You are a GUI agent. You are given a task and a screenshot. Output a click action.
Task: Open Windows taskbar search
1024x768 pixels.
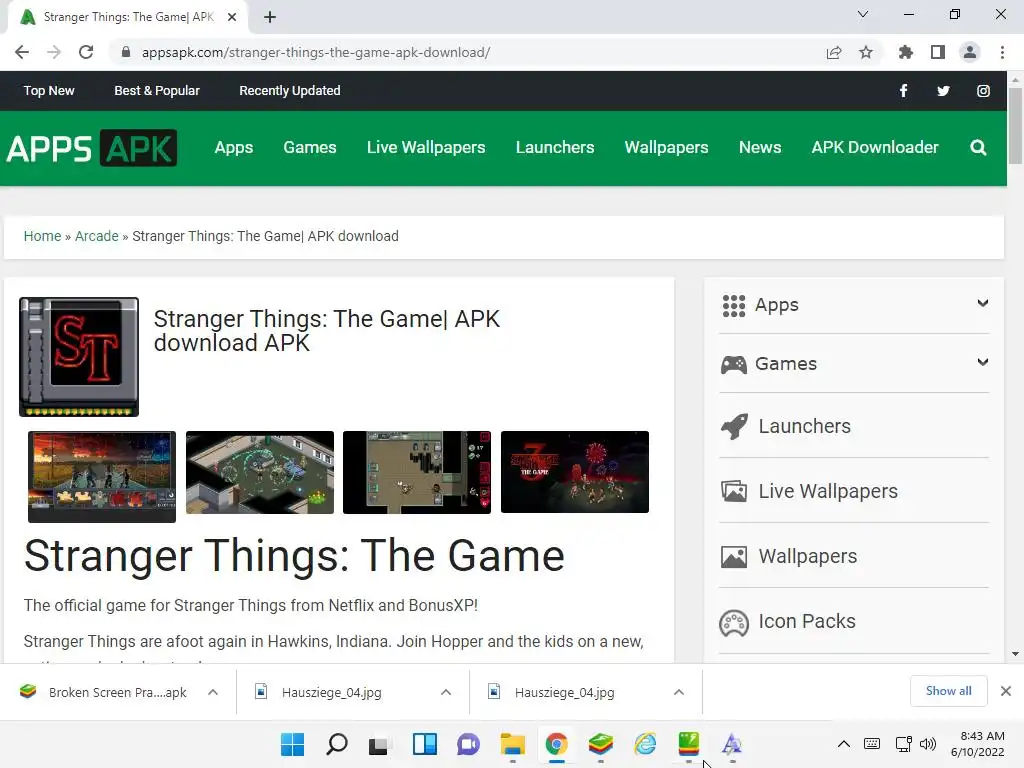click(x=336, y=744)
